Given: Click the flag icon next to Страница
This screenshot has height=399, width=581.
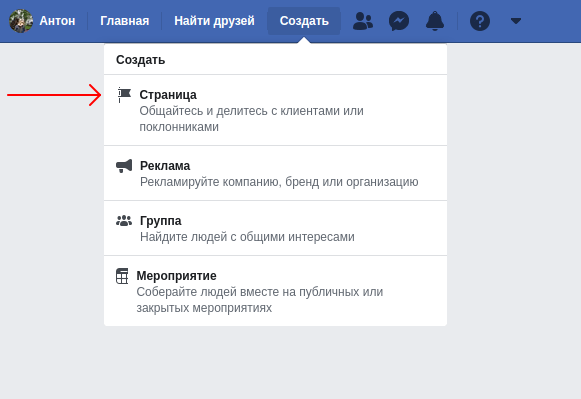Looking at the screenshot, I should pos(124,95).
